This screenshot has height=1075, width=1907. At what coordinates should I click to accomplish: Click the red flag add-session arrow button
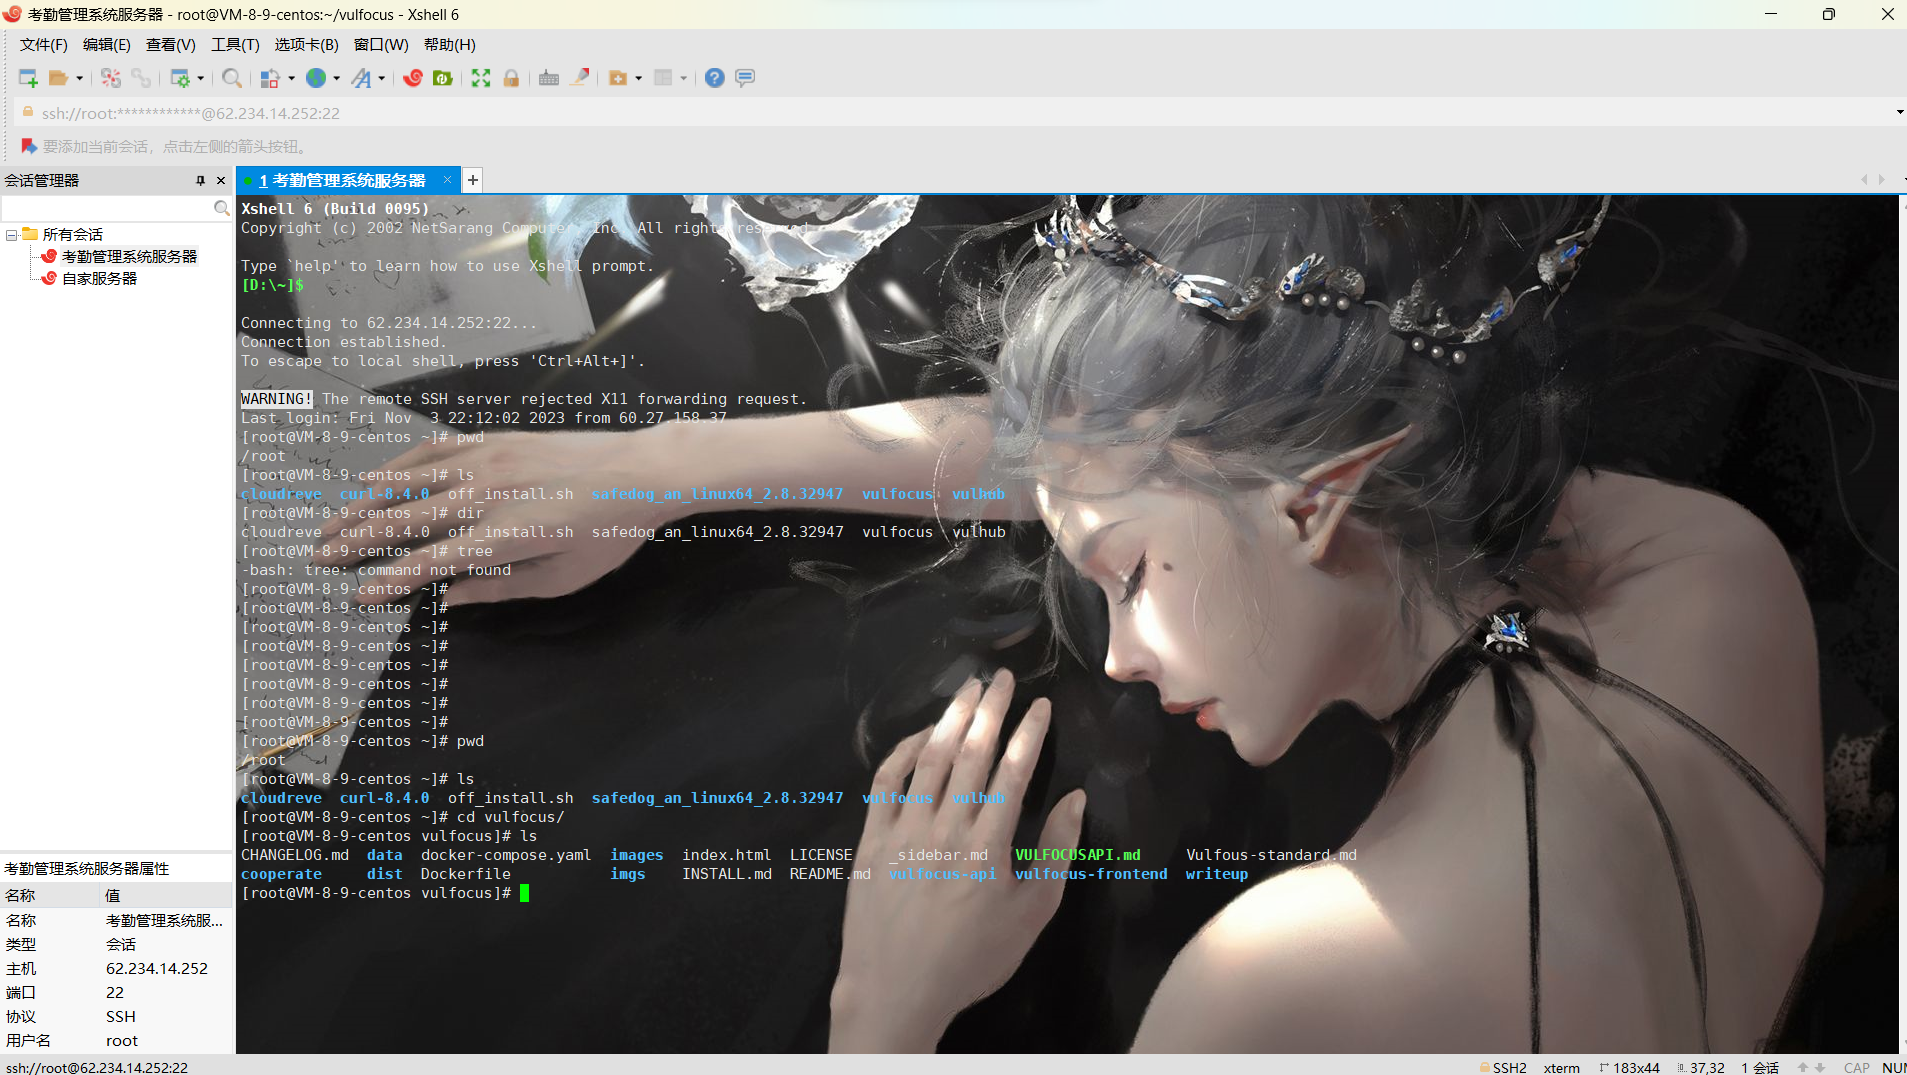point(28,146)
